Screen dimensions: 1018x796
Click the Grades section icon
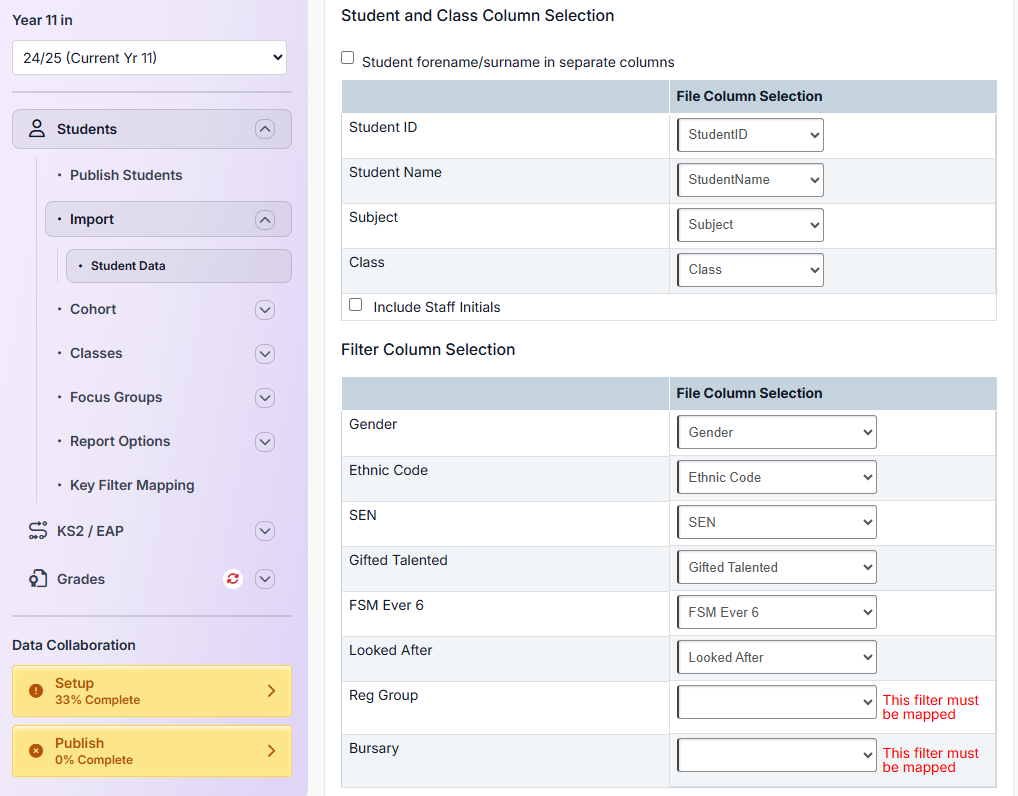click(x=38, y=579)
